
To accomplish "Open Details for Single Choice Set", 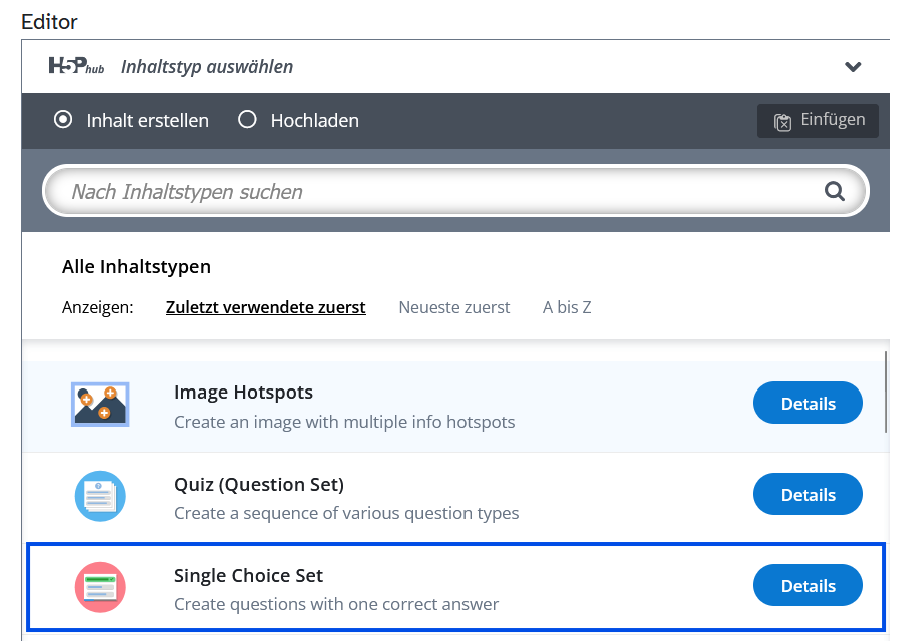I will tap(807, 586).
